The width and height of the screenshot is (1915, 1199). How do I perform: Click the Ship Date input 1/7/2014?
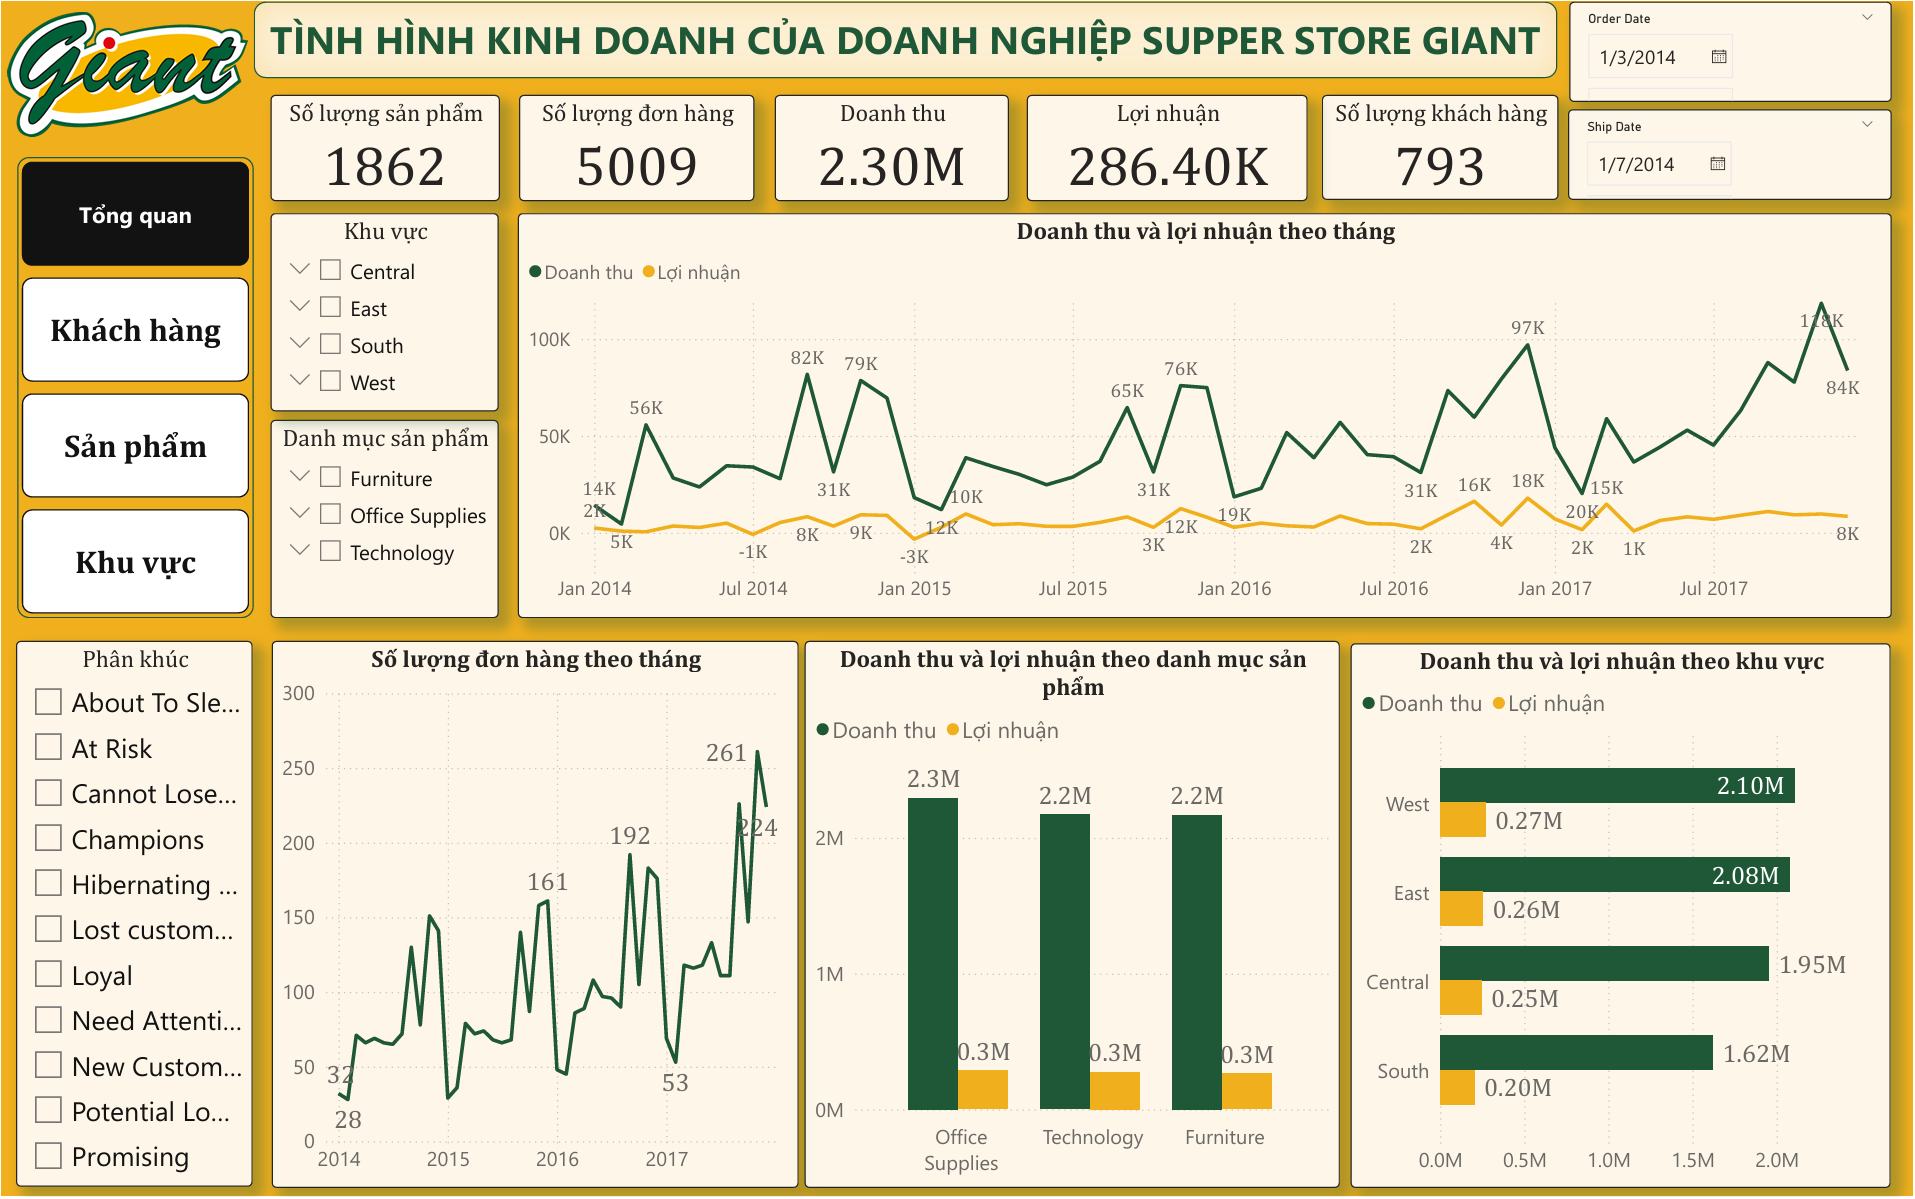click(x=1659, y=164)
